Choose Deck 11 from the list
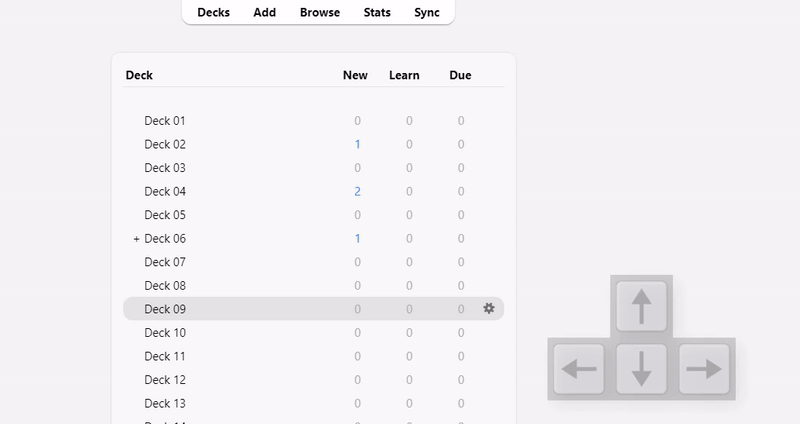800x424 pixels. point(165,356)
